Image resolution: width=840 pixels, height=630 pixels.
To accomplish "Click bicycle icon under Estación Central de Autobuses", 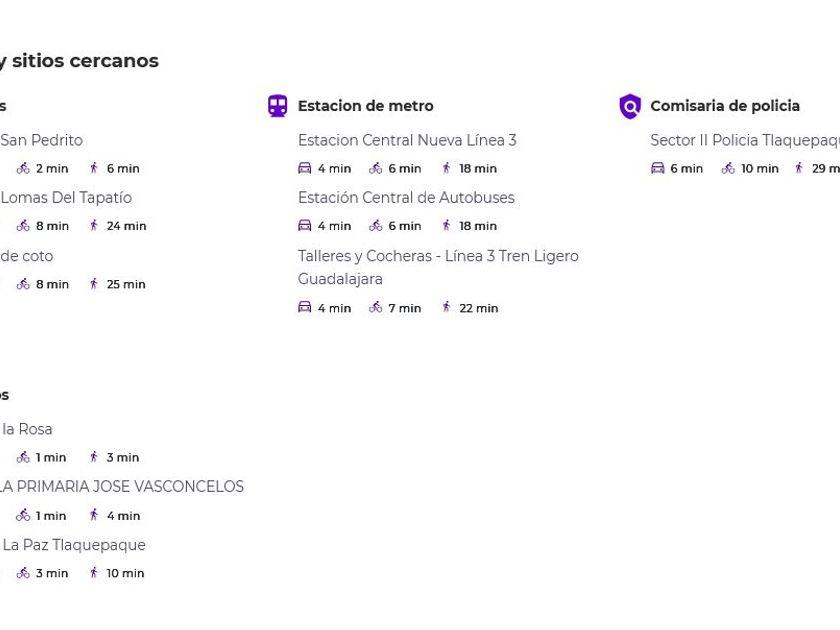I will 376,226.
